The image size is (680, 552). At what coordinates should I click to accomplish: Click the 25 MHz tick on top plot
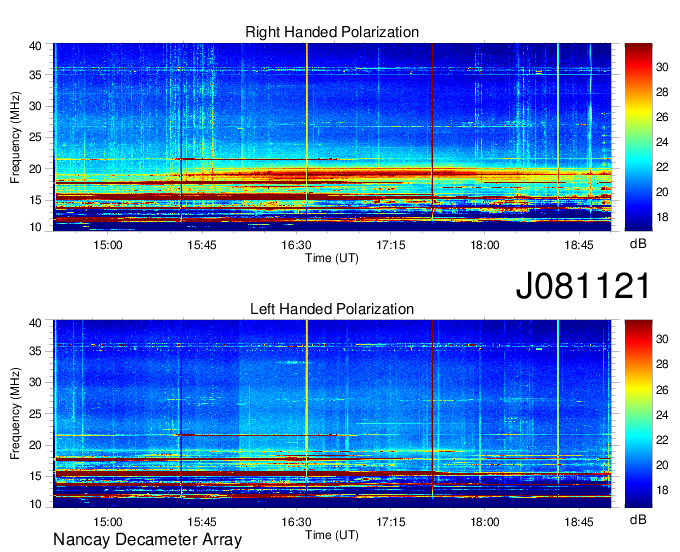click(35, 137)
